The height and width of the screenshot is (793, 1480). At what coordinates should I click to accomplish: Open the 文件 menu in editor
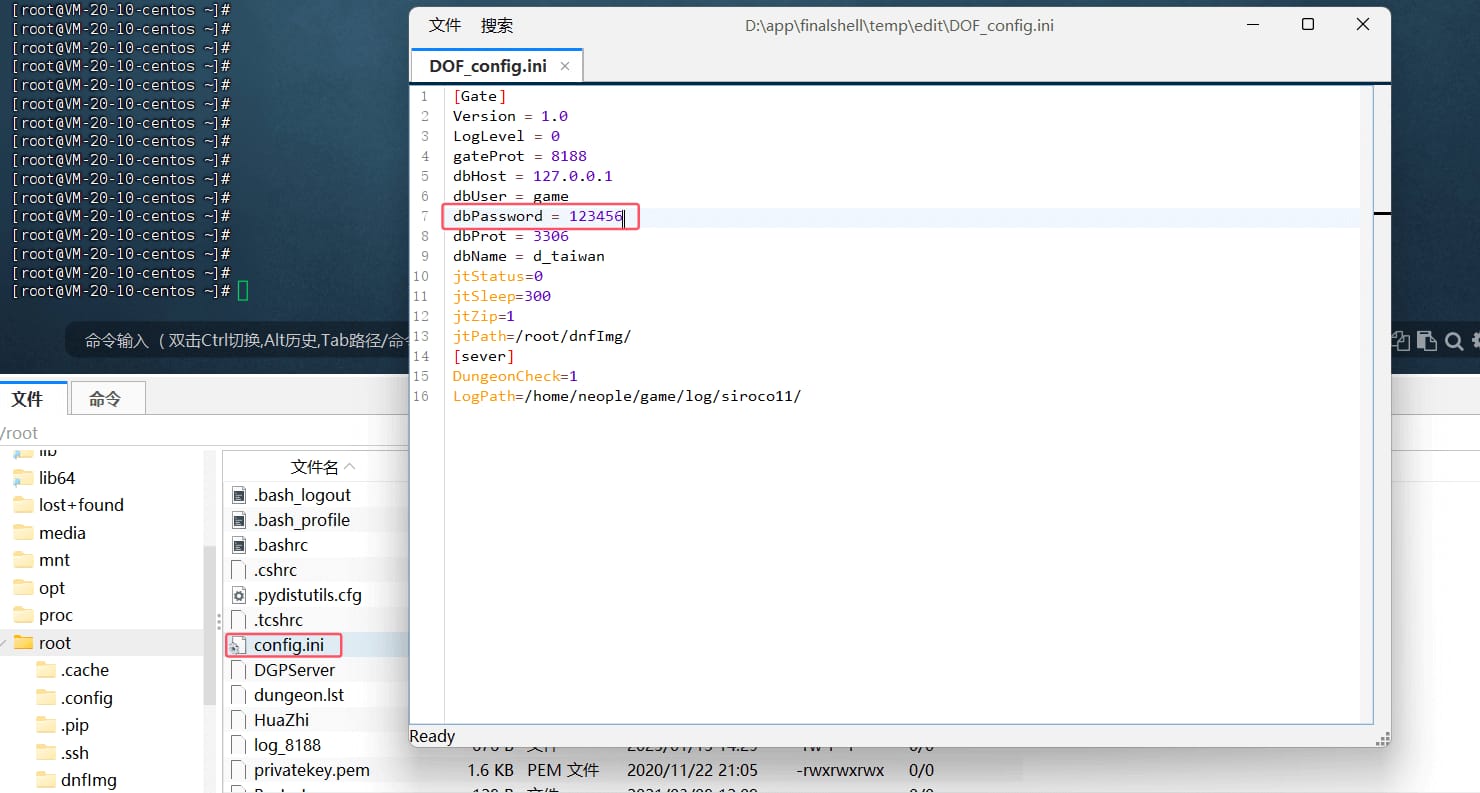click(445, 25)
